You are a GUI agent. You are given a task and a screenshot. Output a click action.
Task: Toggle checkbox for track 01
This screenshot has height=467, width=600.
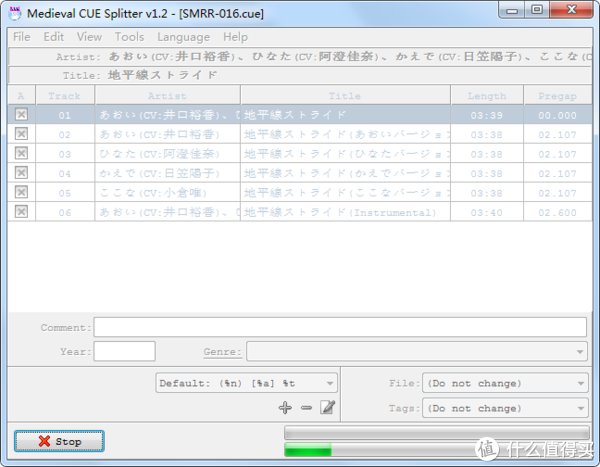coord(21,115)
